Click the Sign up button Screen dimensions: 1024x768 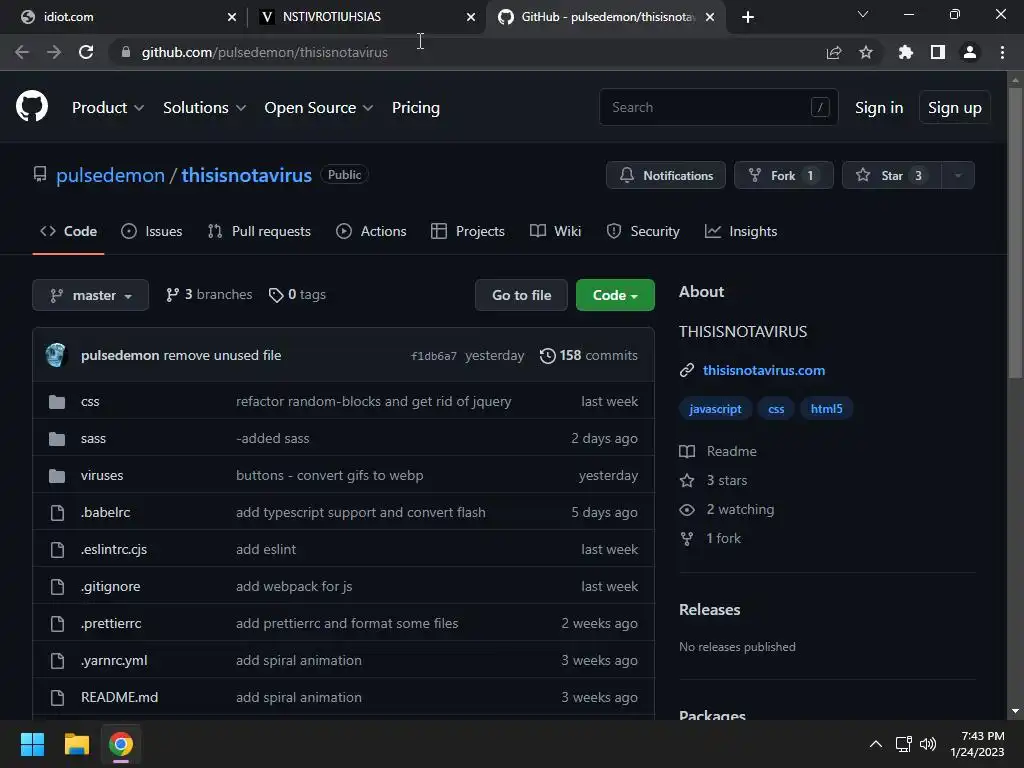955,108
